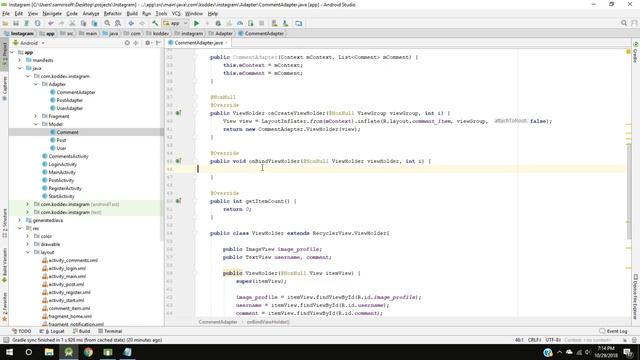
Task: Open the Logcat tool window
Action: click(52, 331)
